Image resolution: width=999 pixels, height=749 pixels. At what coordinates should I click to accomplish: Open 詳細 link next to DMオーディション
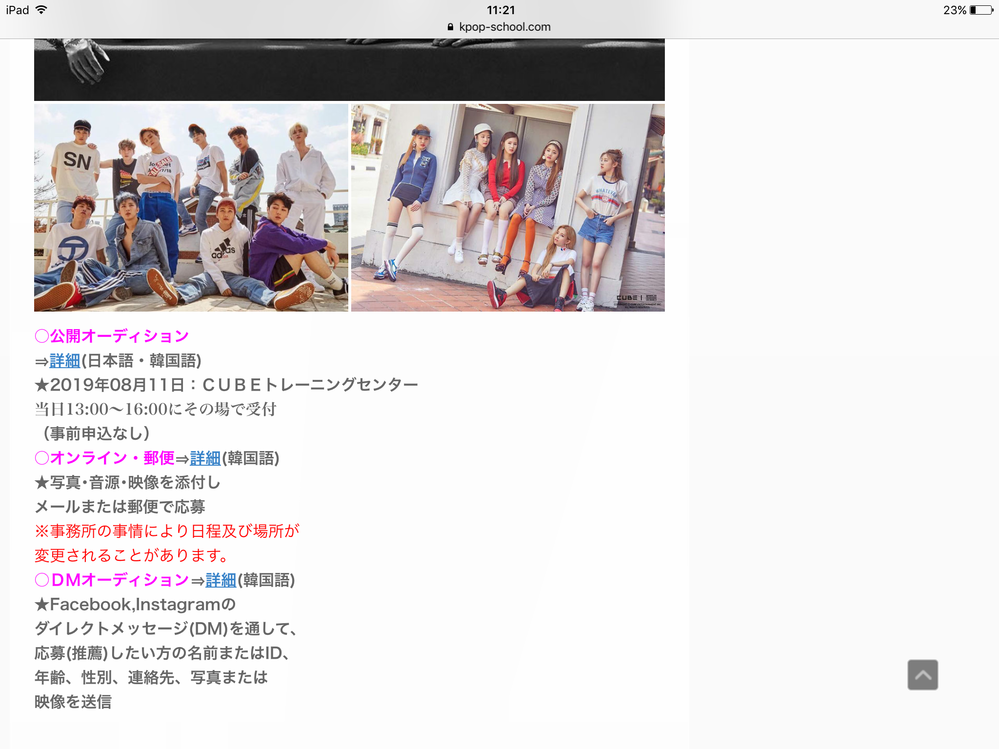click(221, 580)
